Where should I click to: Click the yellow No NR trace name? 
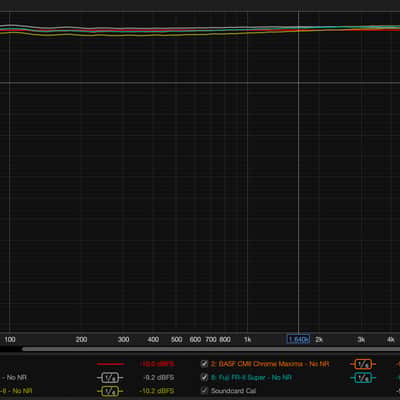16,391
